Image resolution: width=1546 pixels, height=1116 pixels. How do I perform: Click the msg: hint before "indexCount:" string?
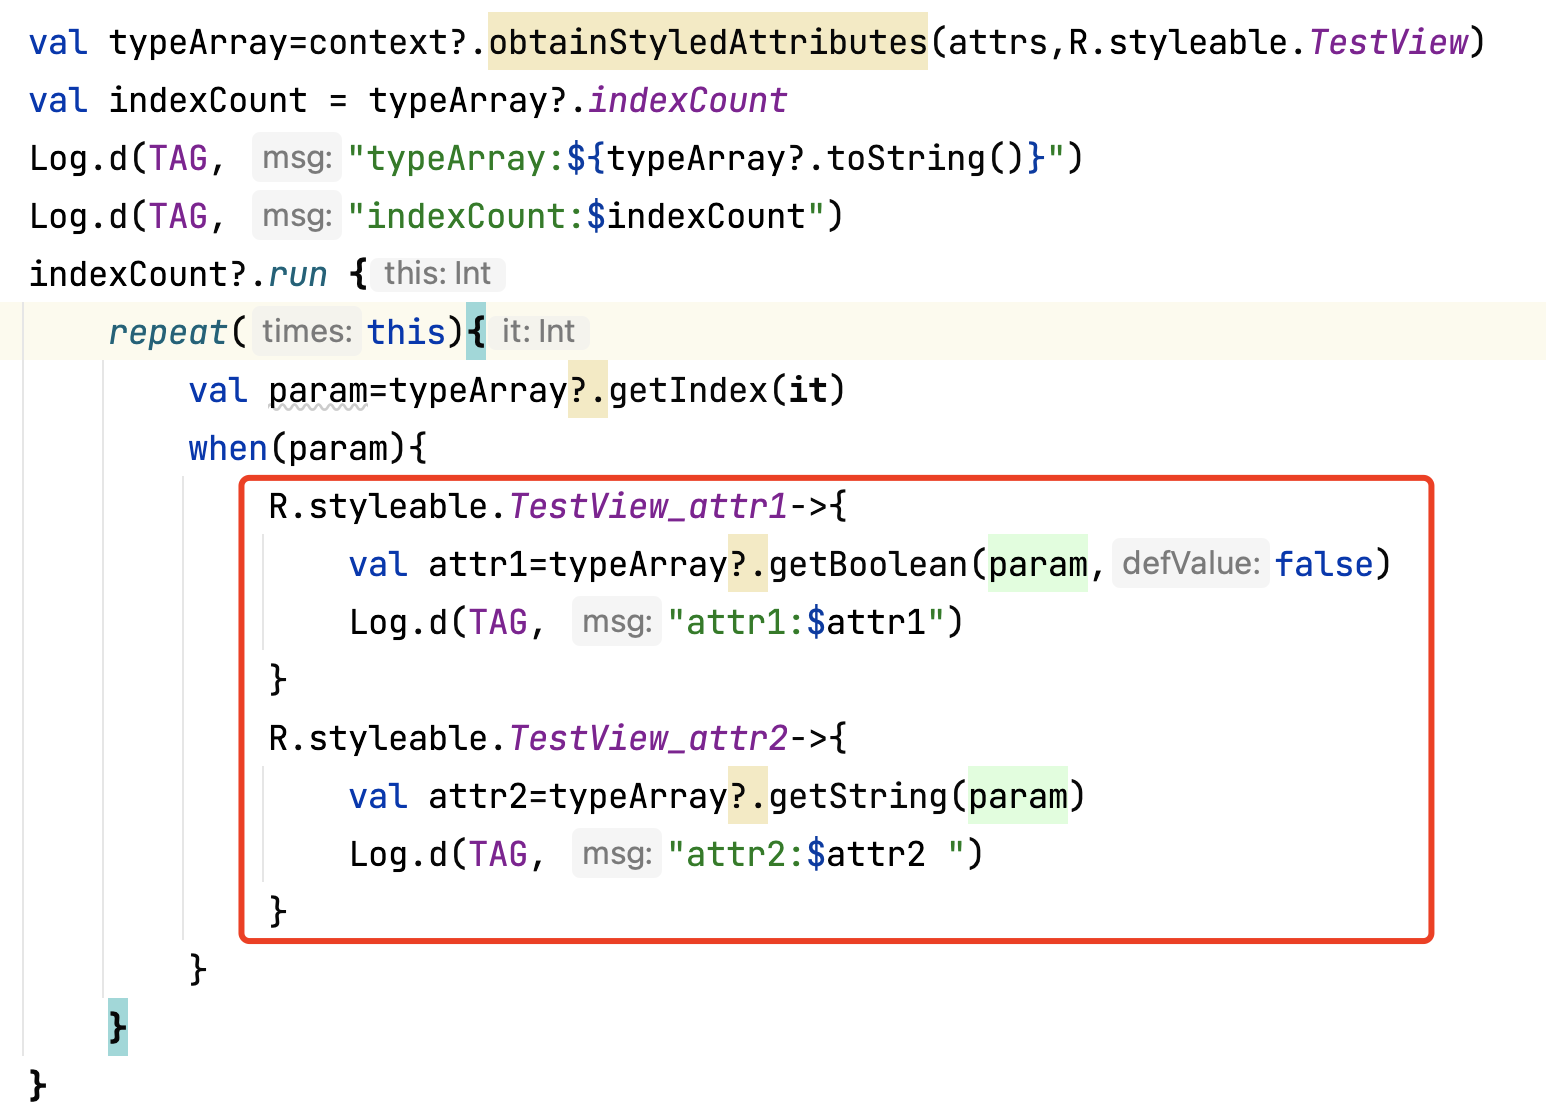pos(297,216)
